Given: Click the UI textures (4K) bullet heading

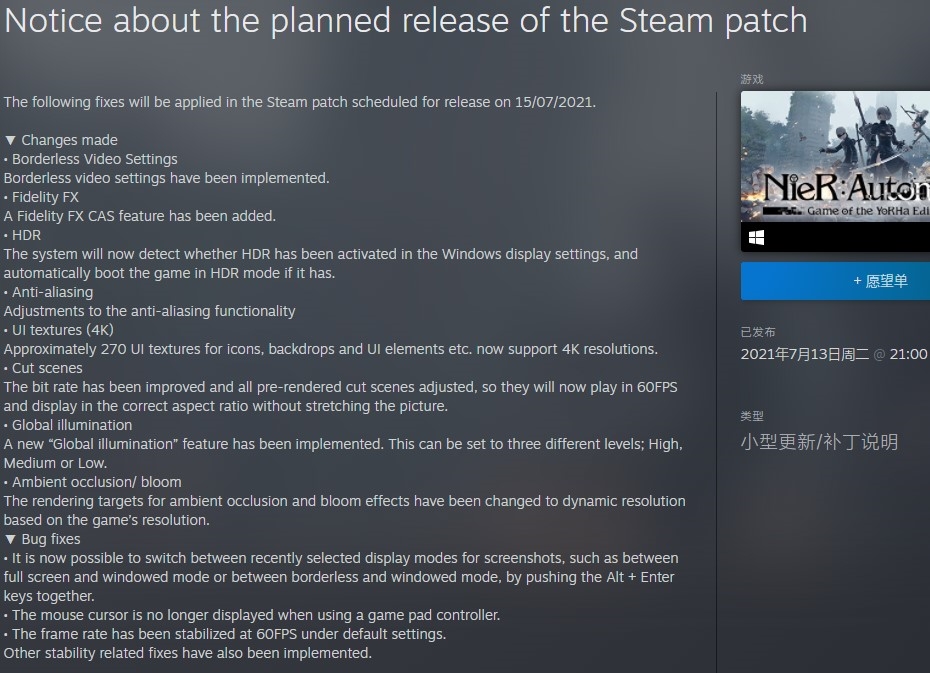Looking at the screenshot, I should point(62,330).
